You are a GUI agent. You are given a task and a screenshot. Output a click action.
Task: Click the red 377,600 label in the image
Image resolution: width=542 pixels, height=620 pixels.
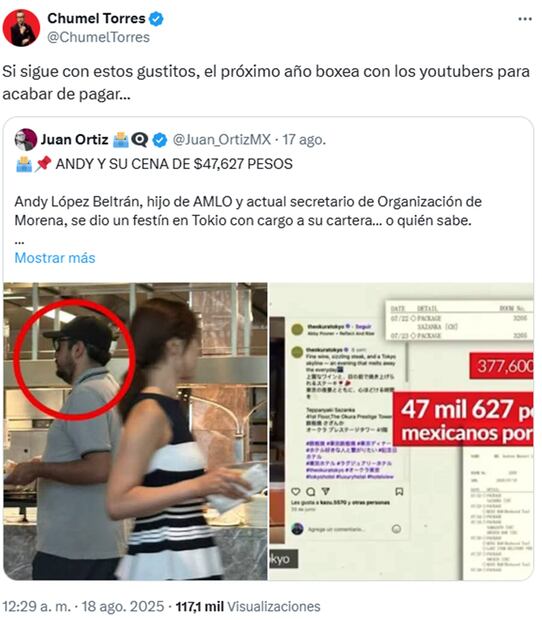[x=501, y=366]
